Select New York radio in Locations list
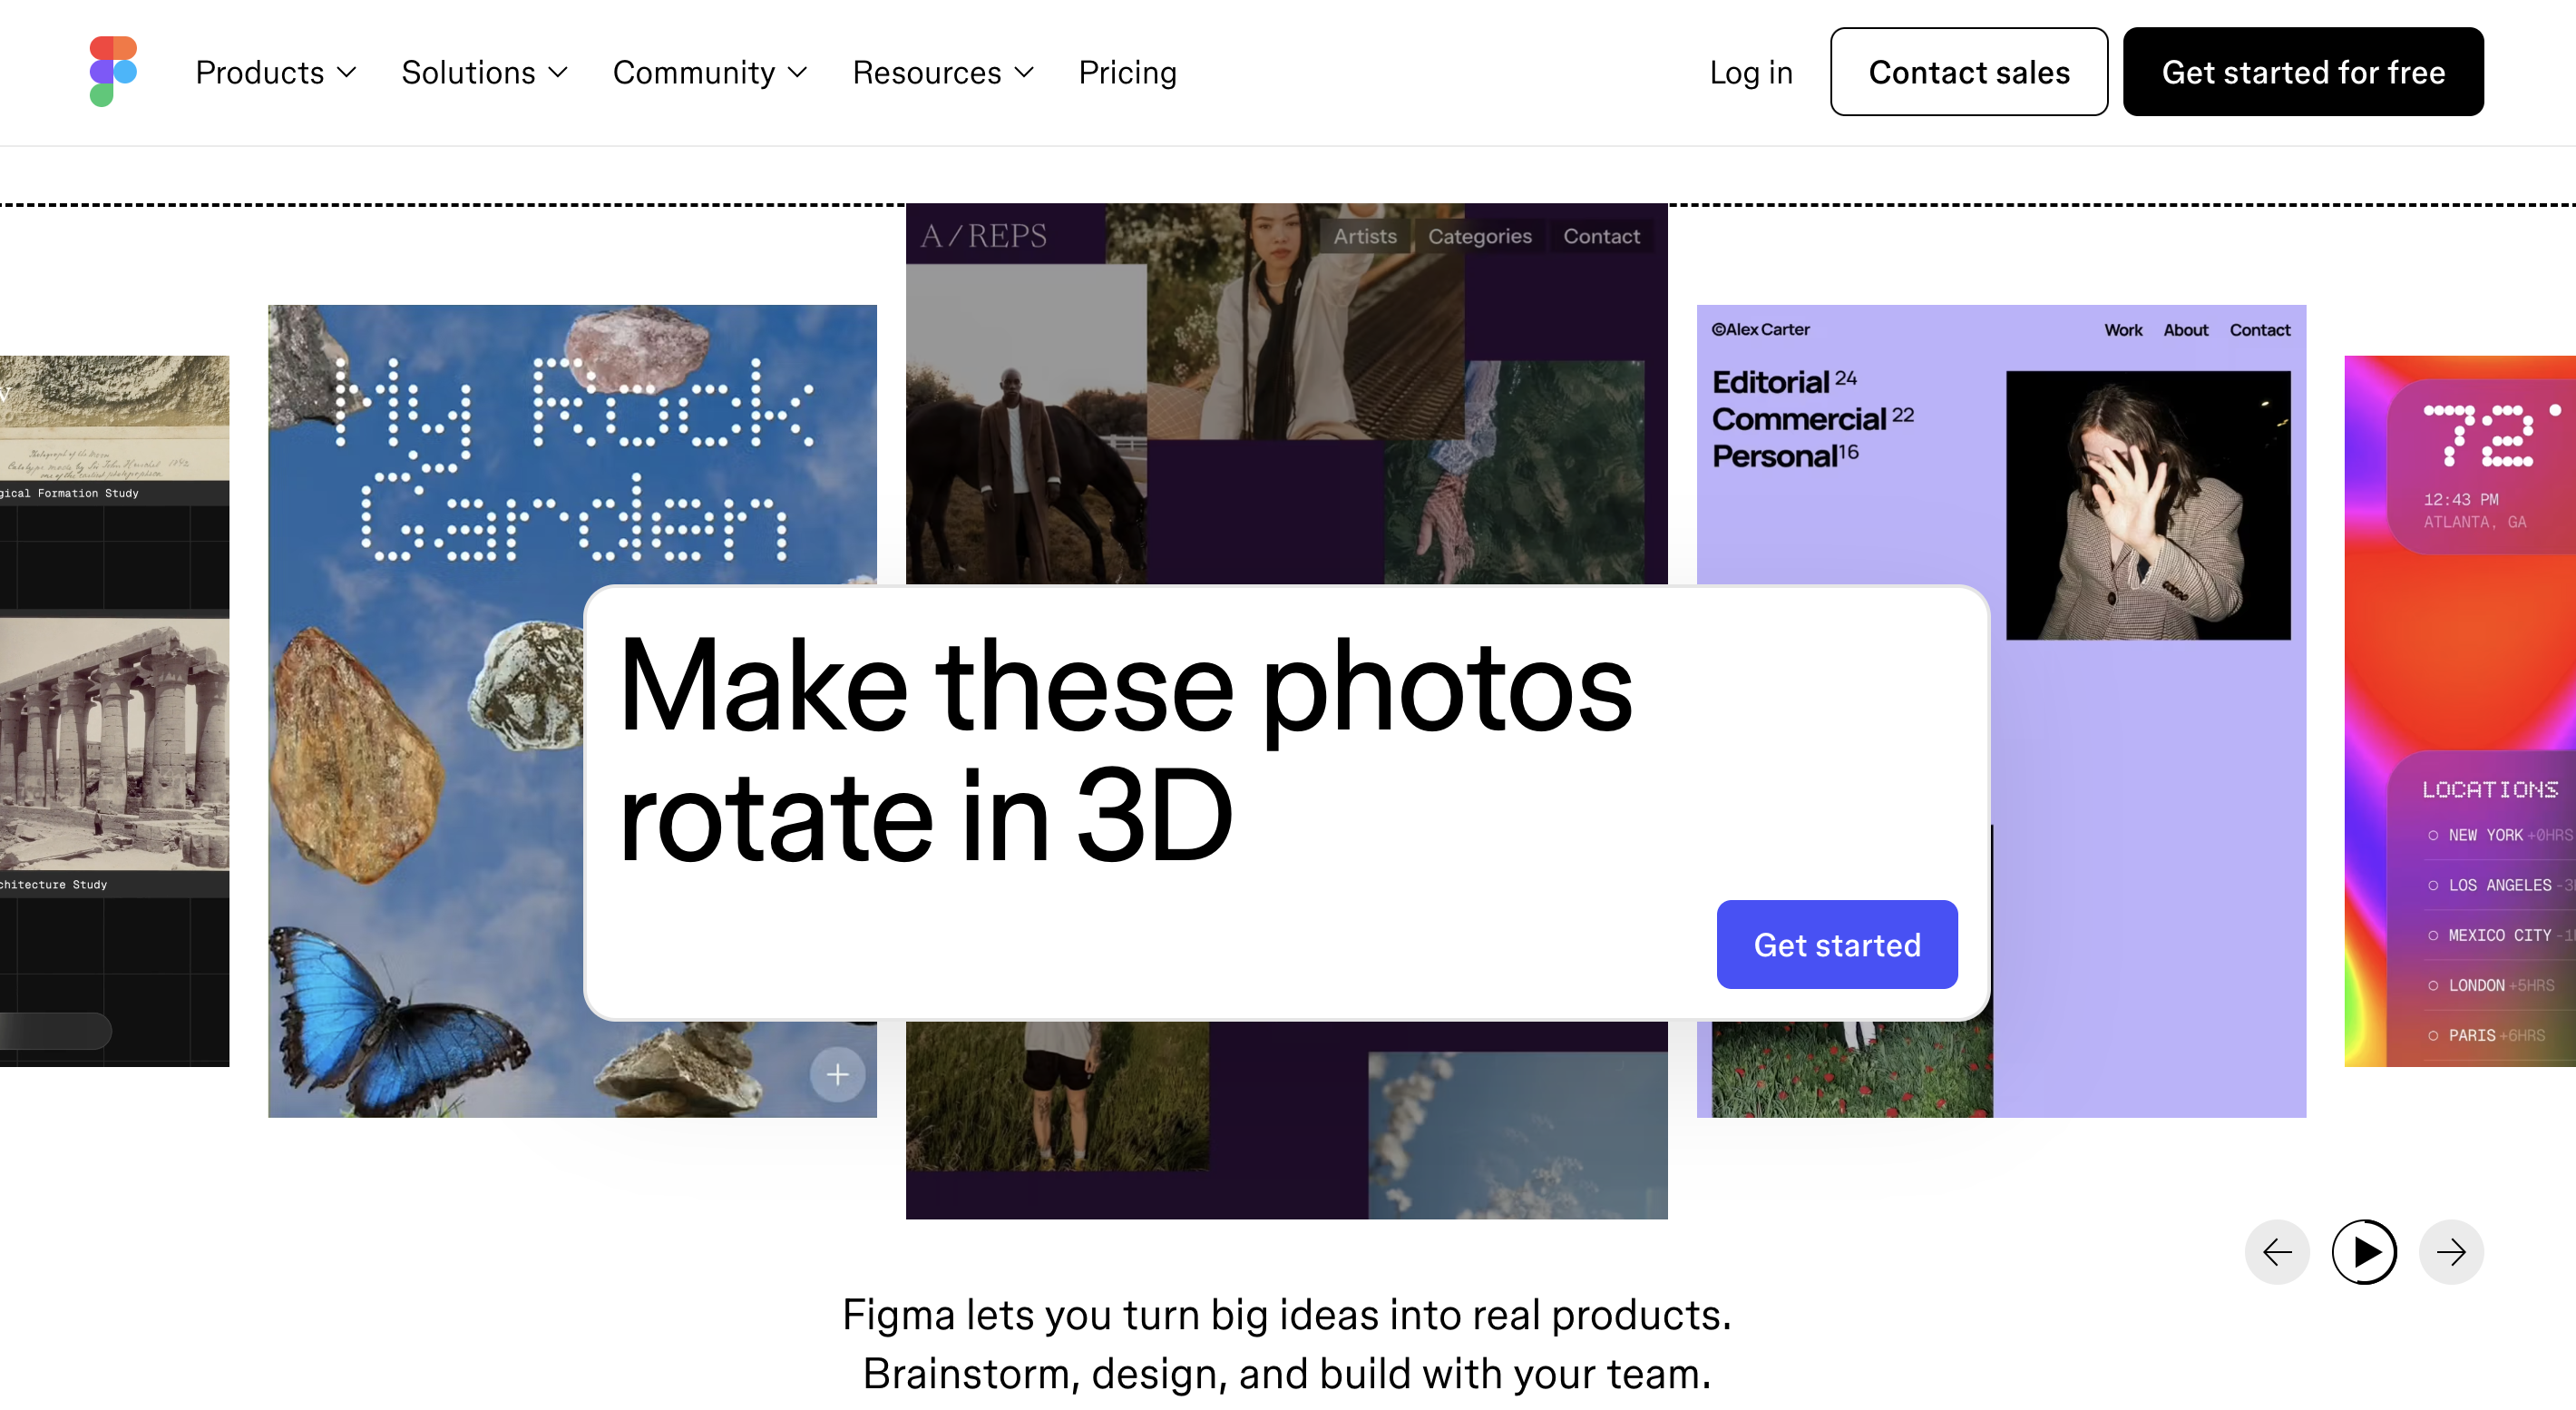Image resolution: width=2576 pixels, height=1410 pixels. click(x=2433, y=835)
